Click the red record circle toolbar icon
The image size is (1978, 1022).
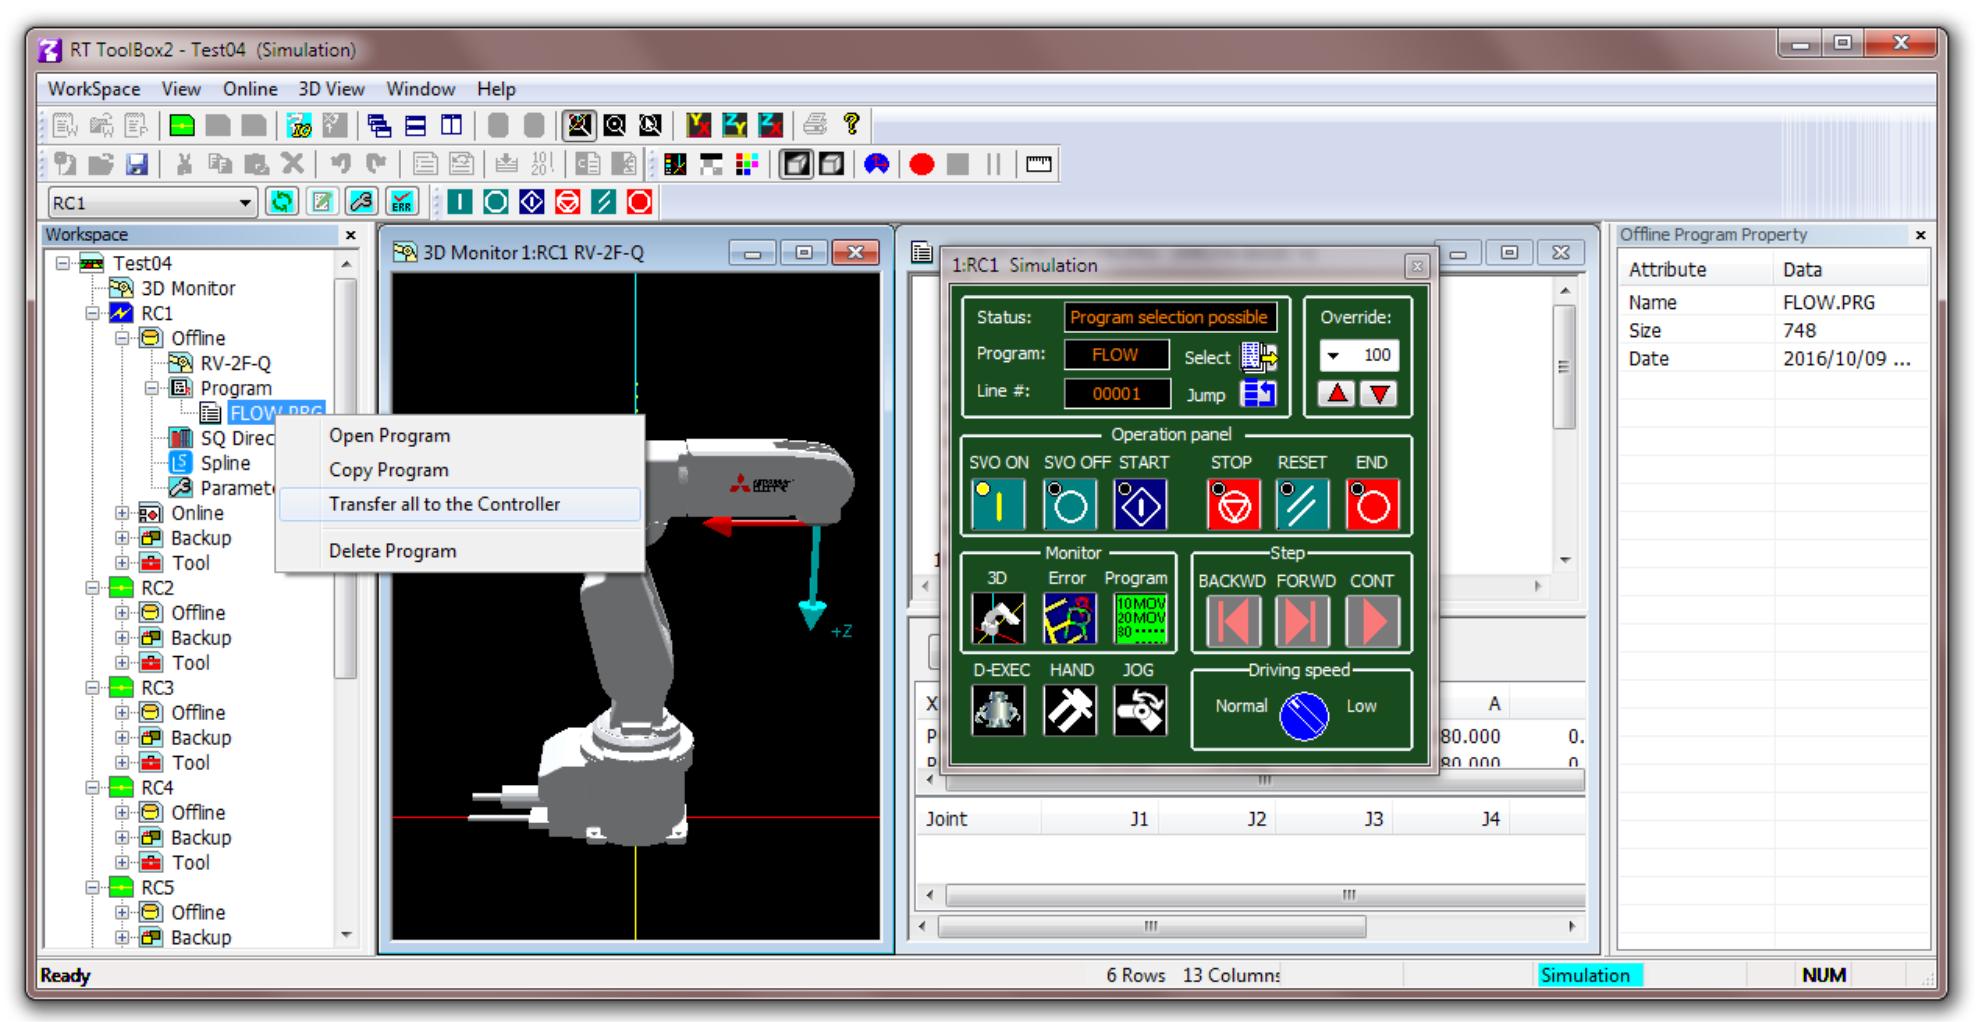922,164
